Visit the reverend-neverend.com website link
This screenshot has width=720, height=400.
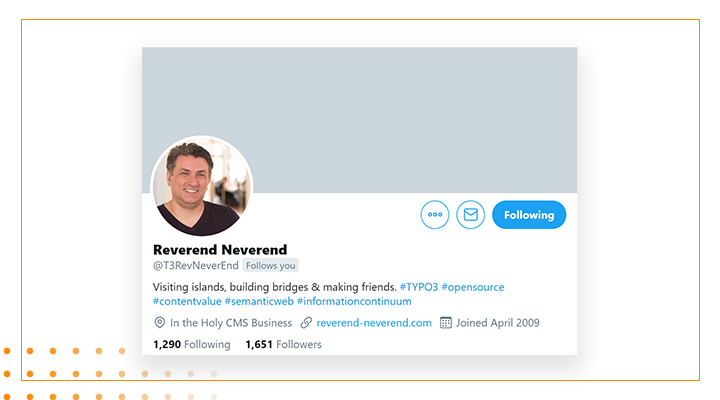pos(374,323)
